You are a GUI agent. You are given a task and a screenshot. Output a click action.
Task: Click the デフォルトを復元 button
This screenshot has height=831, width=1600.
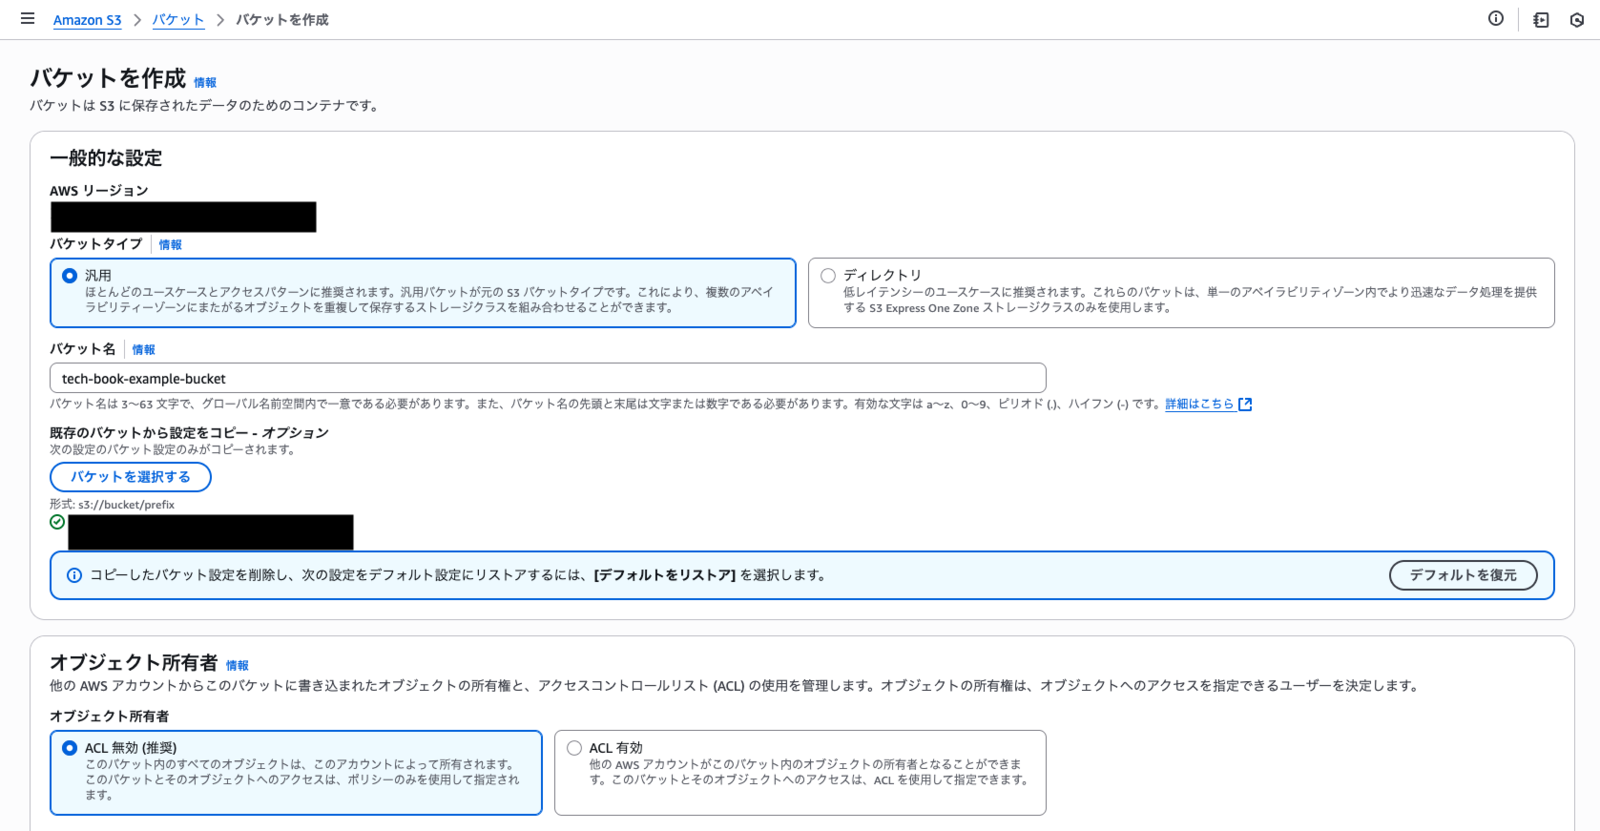click(1463, 575)
